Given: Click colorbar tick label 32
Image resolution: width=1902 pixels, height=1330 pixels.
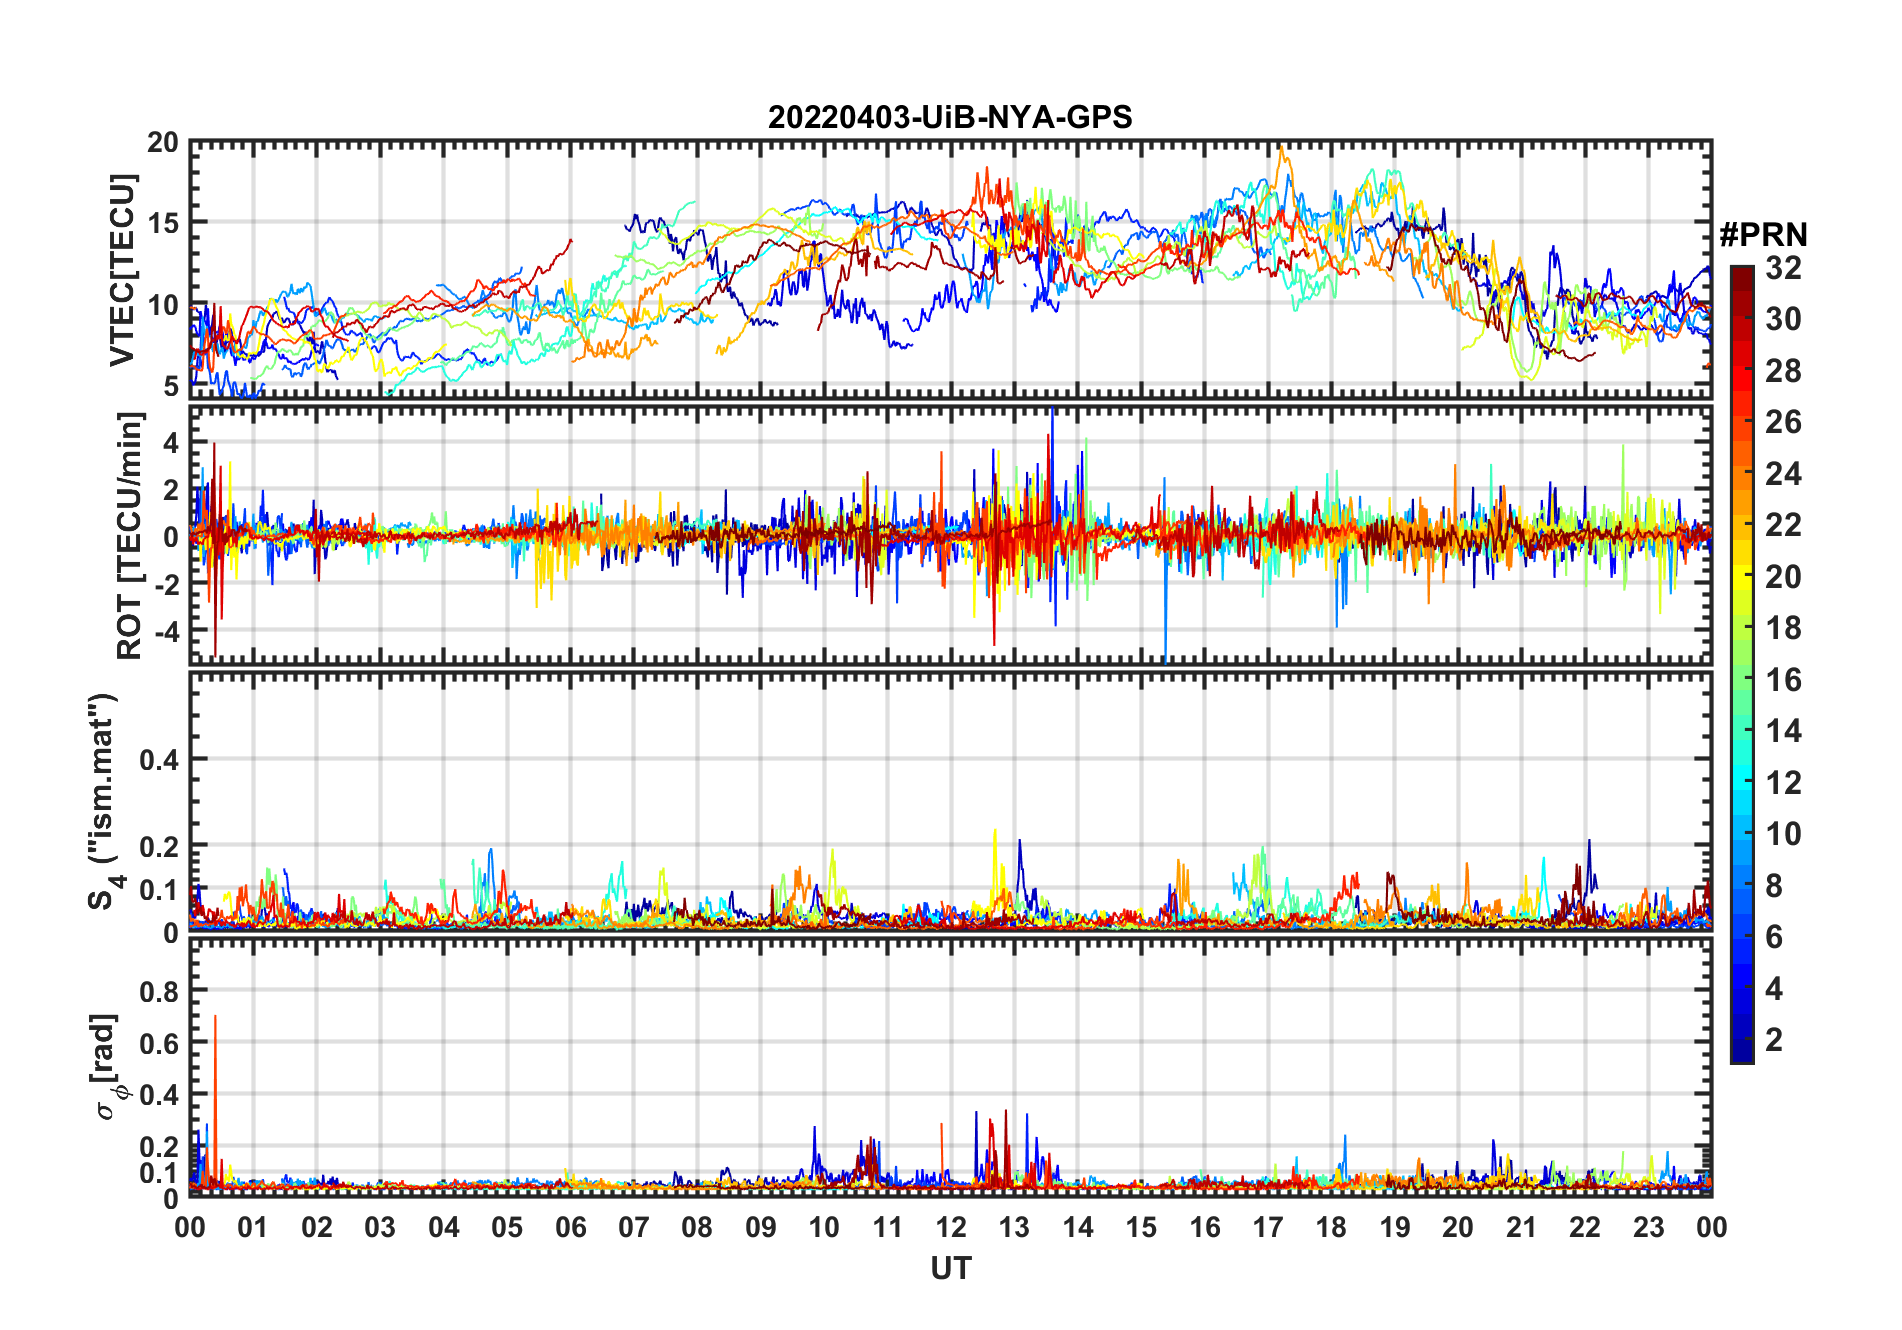Looking at the screenshot, I should [x=1783, y=267].
